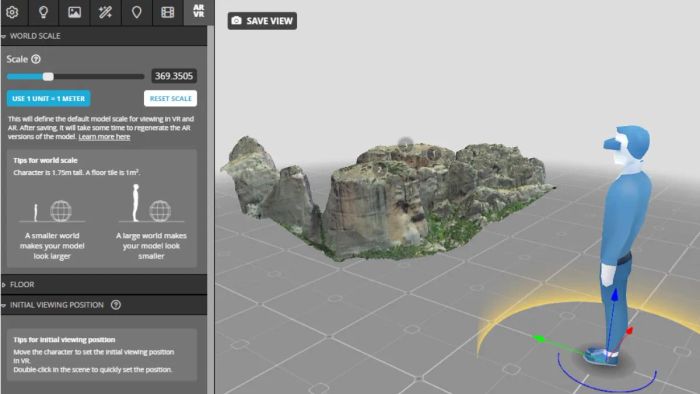This screenshot has width=700, height=394.
Task: Click 'A smaller world makes your model look larger' caption
Action: click(x=52, y=246)
